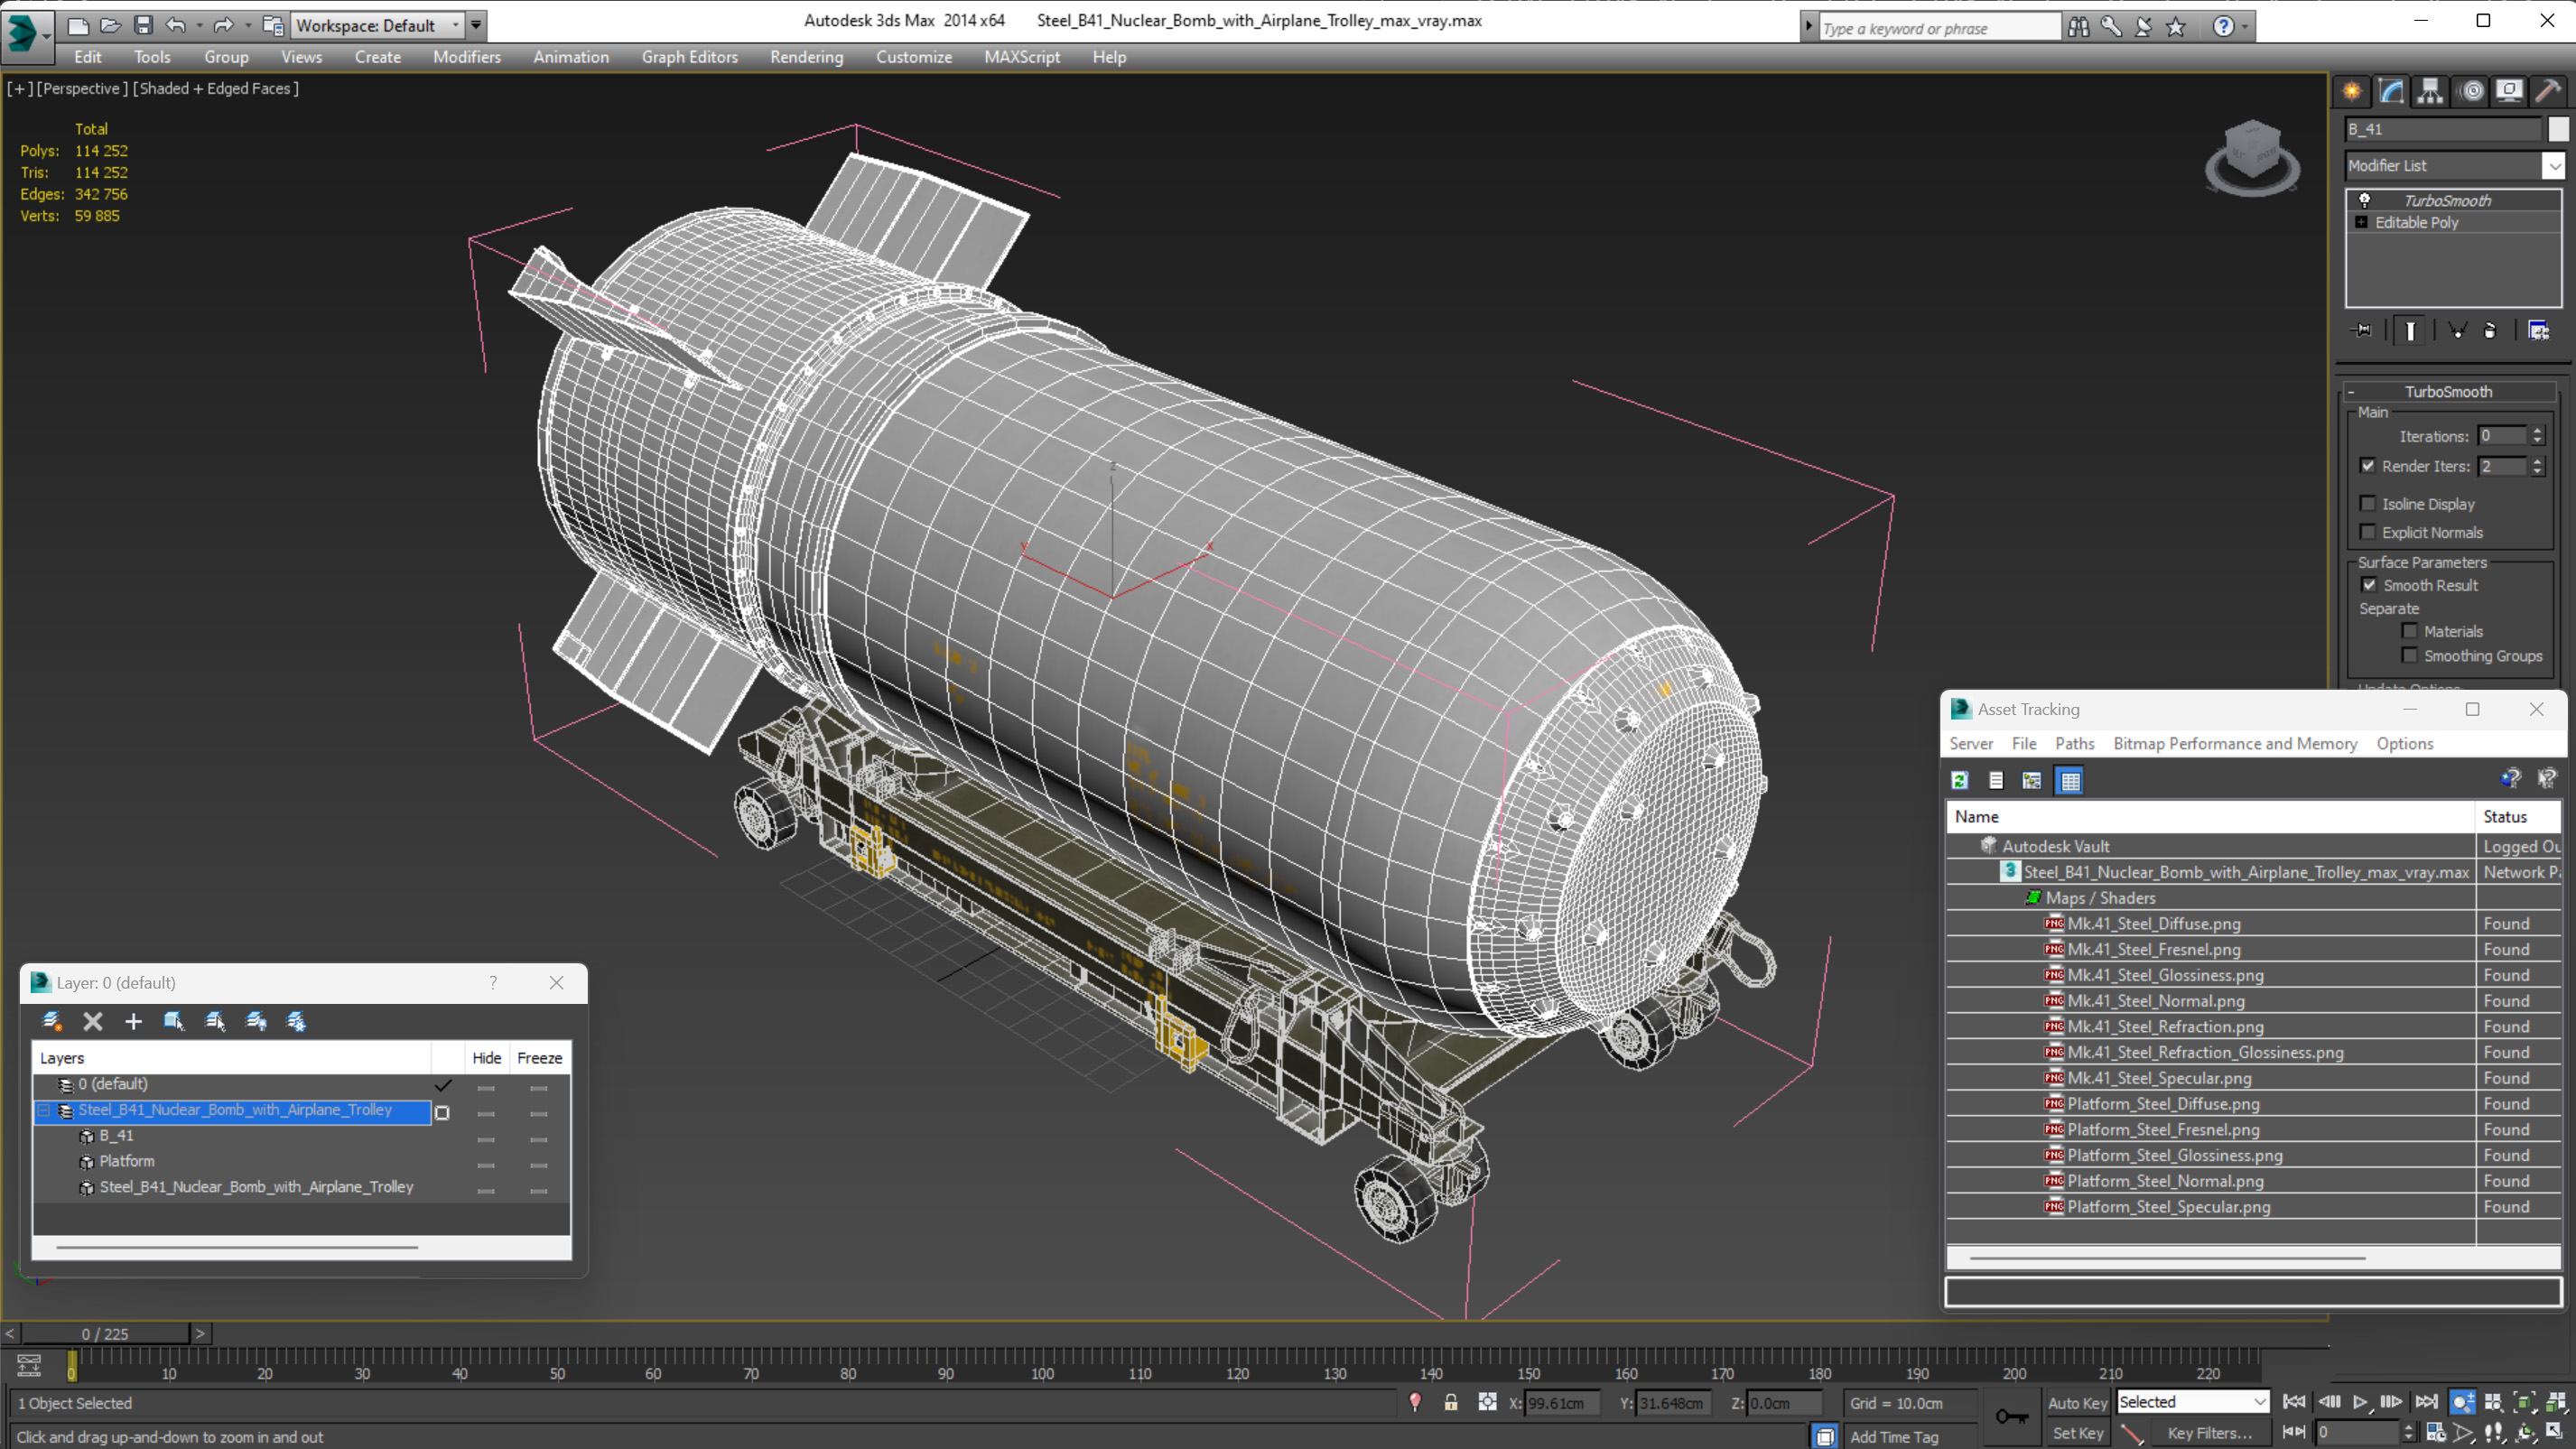Open Paths menu in Asset Tracking
Image resolution: width=2576 pixels, height=1449 pixels.
click(2075, 743)
